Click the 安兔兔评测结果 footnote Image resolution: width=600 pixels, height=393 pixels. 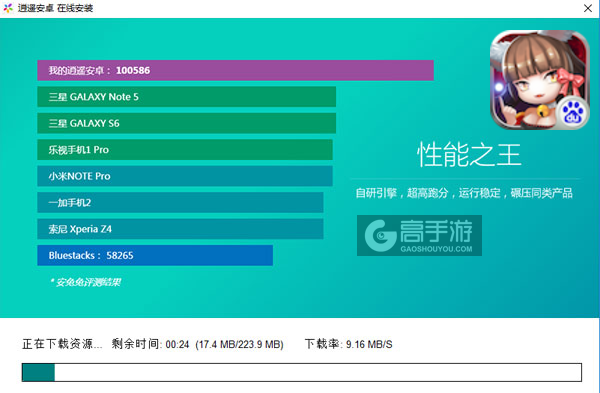[x=85, y=282]
